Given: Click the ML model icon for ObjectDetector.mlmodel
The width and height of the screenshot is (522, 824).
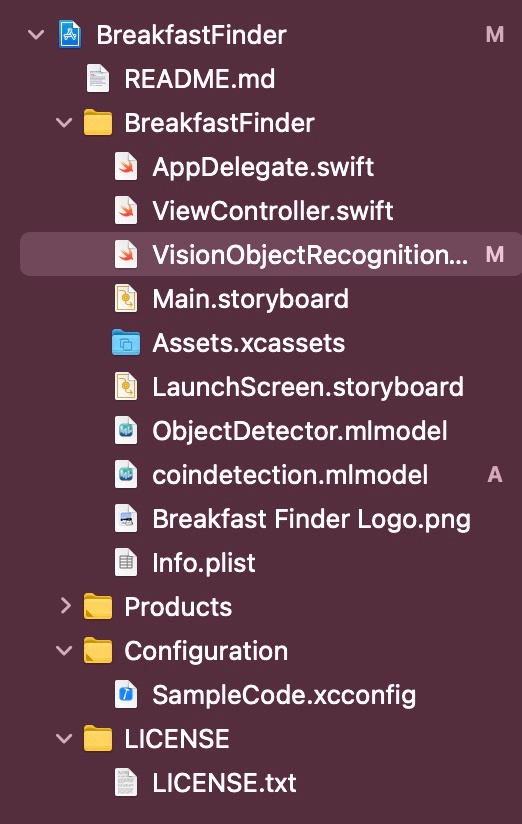Looking at the screenshot, I should (x=126, y=430).
